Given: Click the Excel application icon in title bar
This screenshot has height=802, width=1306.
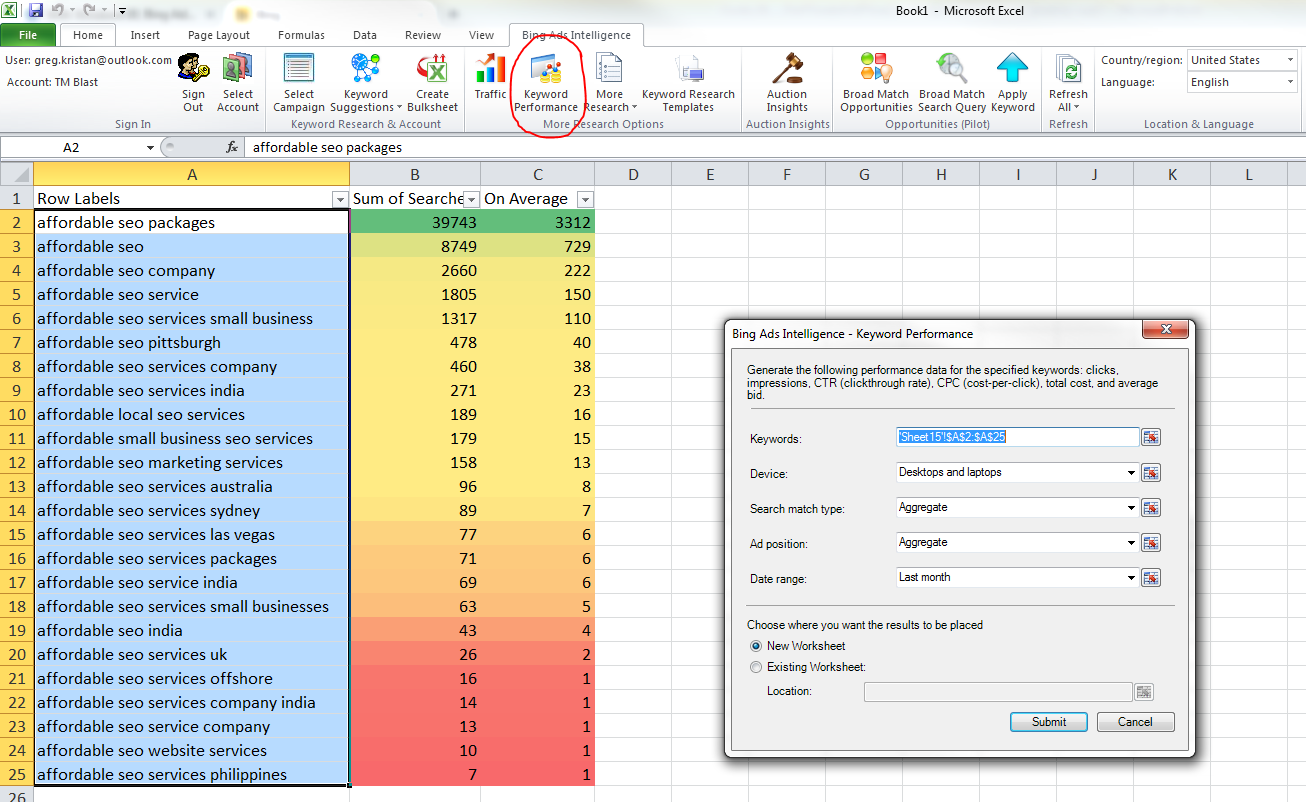Looking at the screenshot, I should (x=11, y=11).
